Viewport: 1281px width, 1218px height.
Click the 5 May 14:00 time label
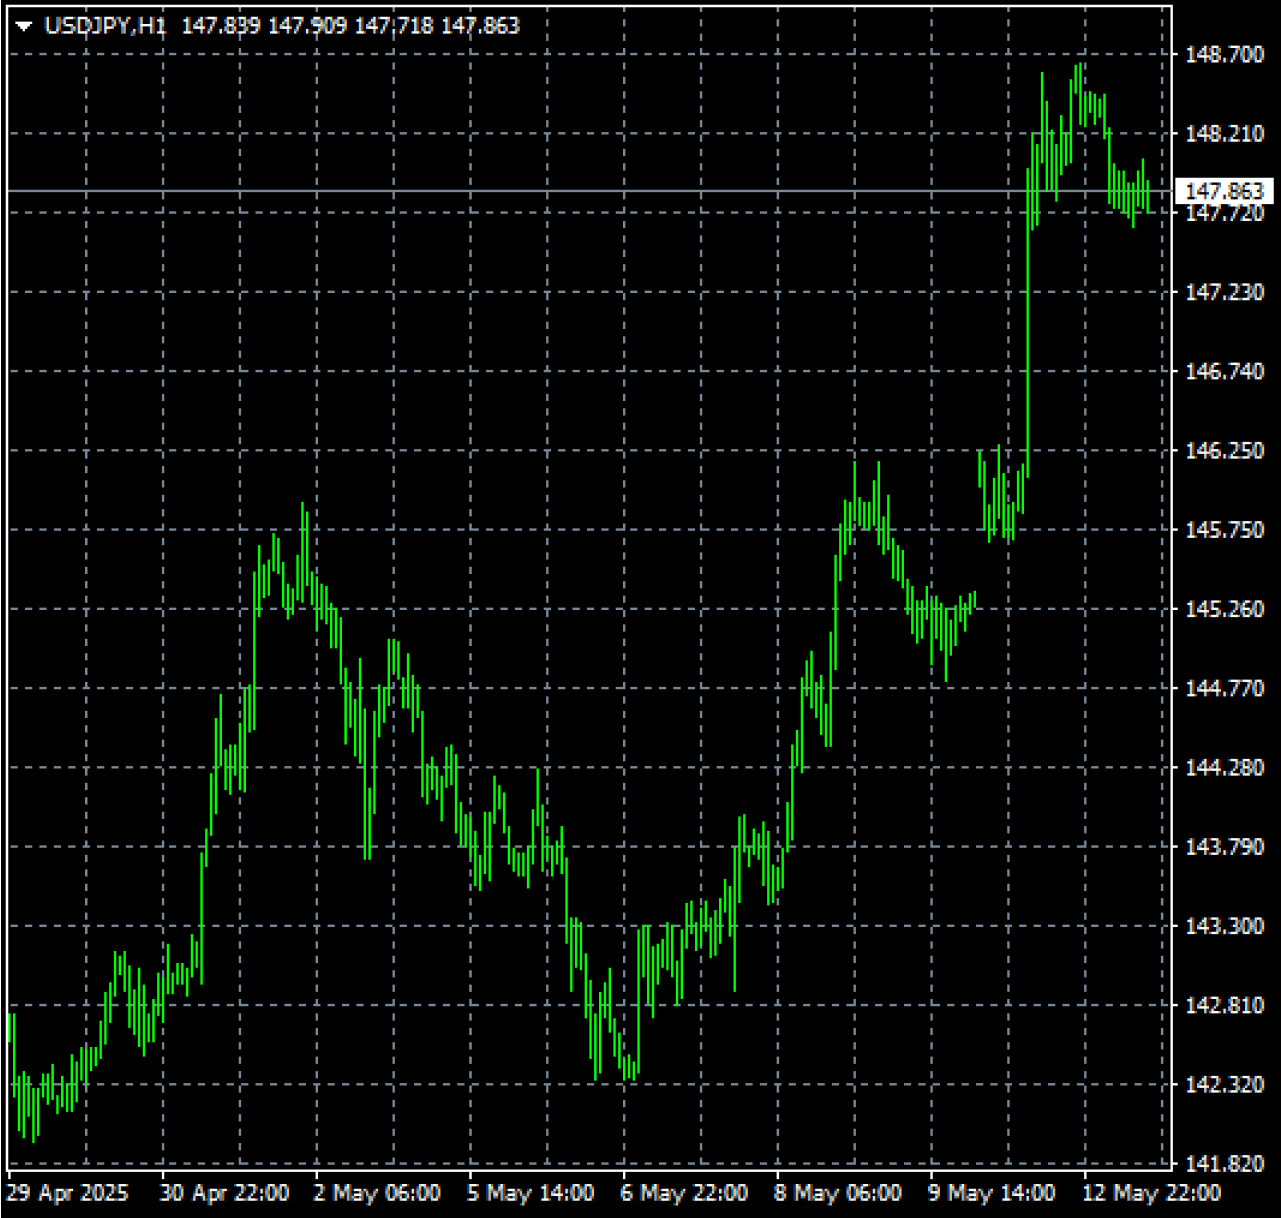531,1193
